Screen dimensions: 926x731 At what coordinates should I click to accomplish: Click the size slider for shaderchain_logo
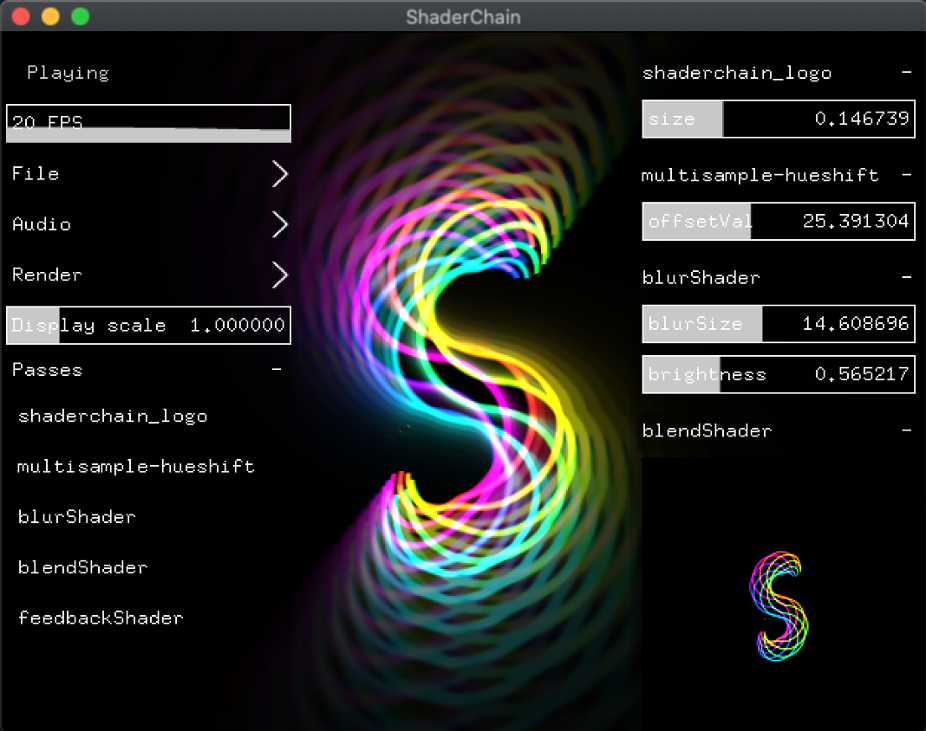[778, 118]
